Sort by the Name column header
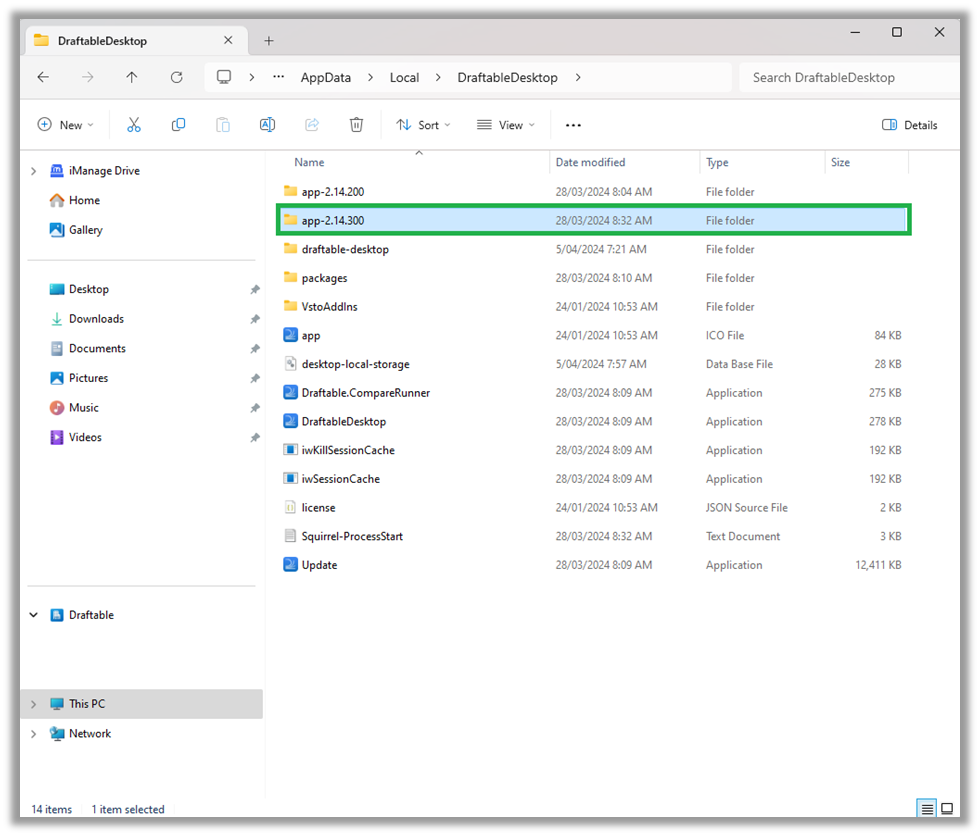 point(412,162)
